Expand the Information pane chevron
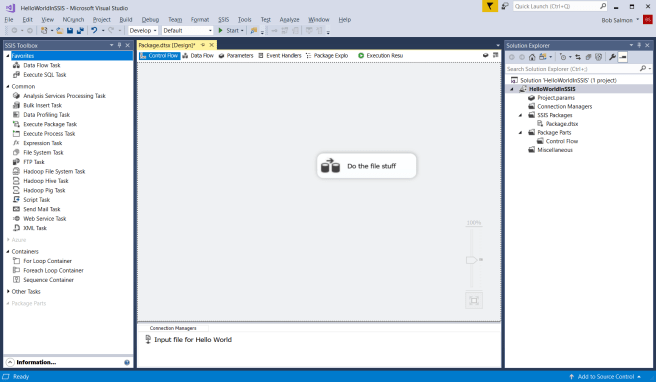 pos(10,362)
